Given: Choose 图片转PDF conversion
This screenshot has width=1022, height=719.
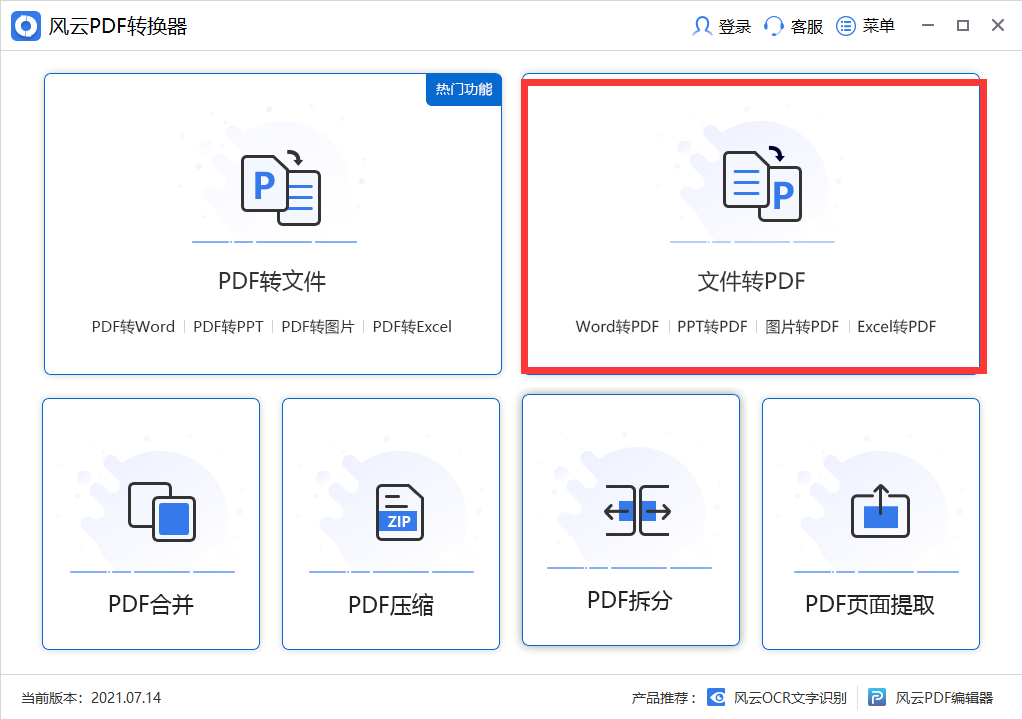Looking at the screenshot, I should pyautogui.click(x=802, y=327).
